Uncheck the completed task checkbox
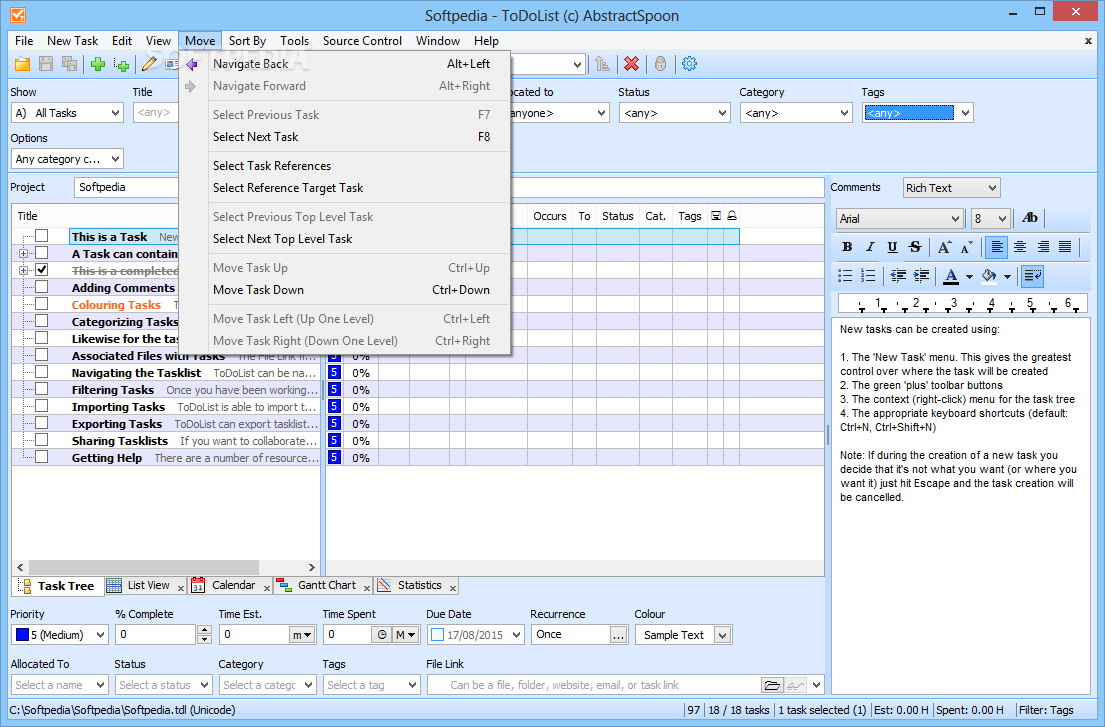1105x727 pixels. coord(42,270)
